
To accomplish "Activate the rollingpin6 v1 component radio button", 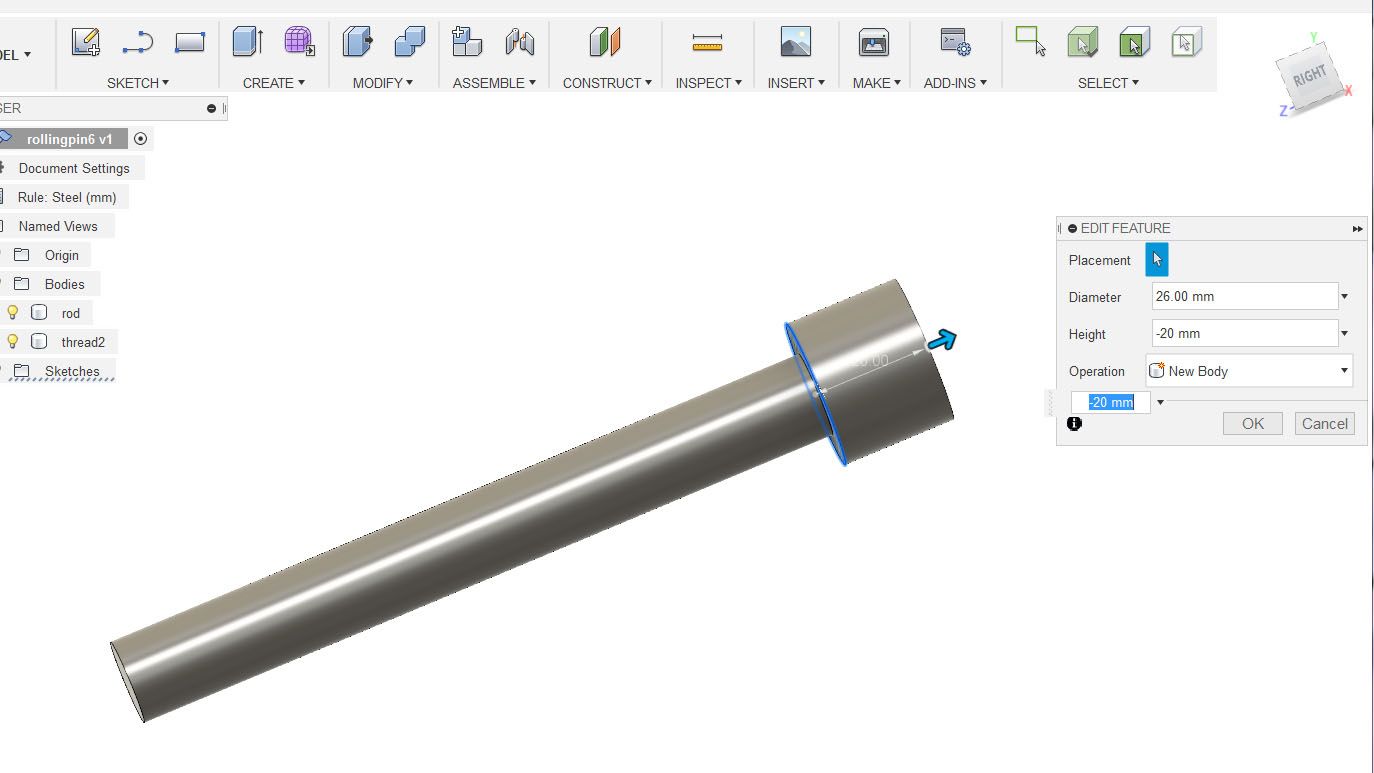I will pyautogui.click(x=140, y=139).
